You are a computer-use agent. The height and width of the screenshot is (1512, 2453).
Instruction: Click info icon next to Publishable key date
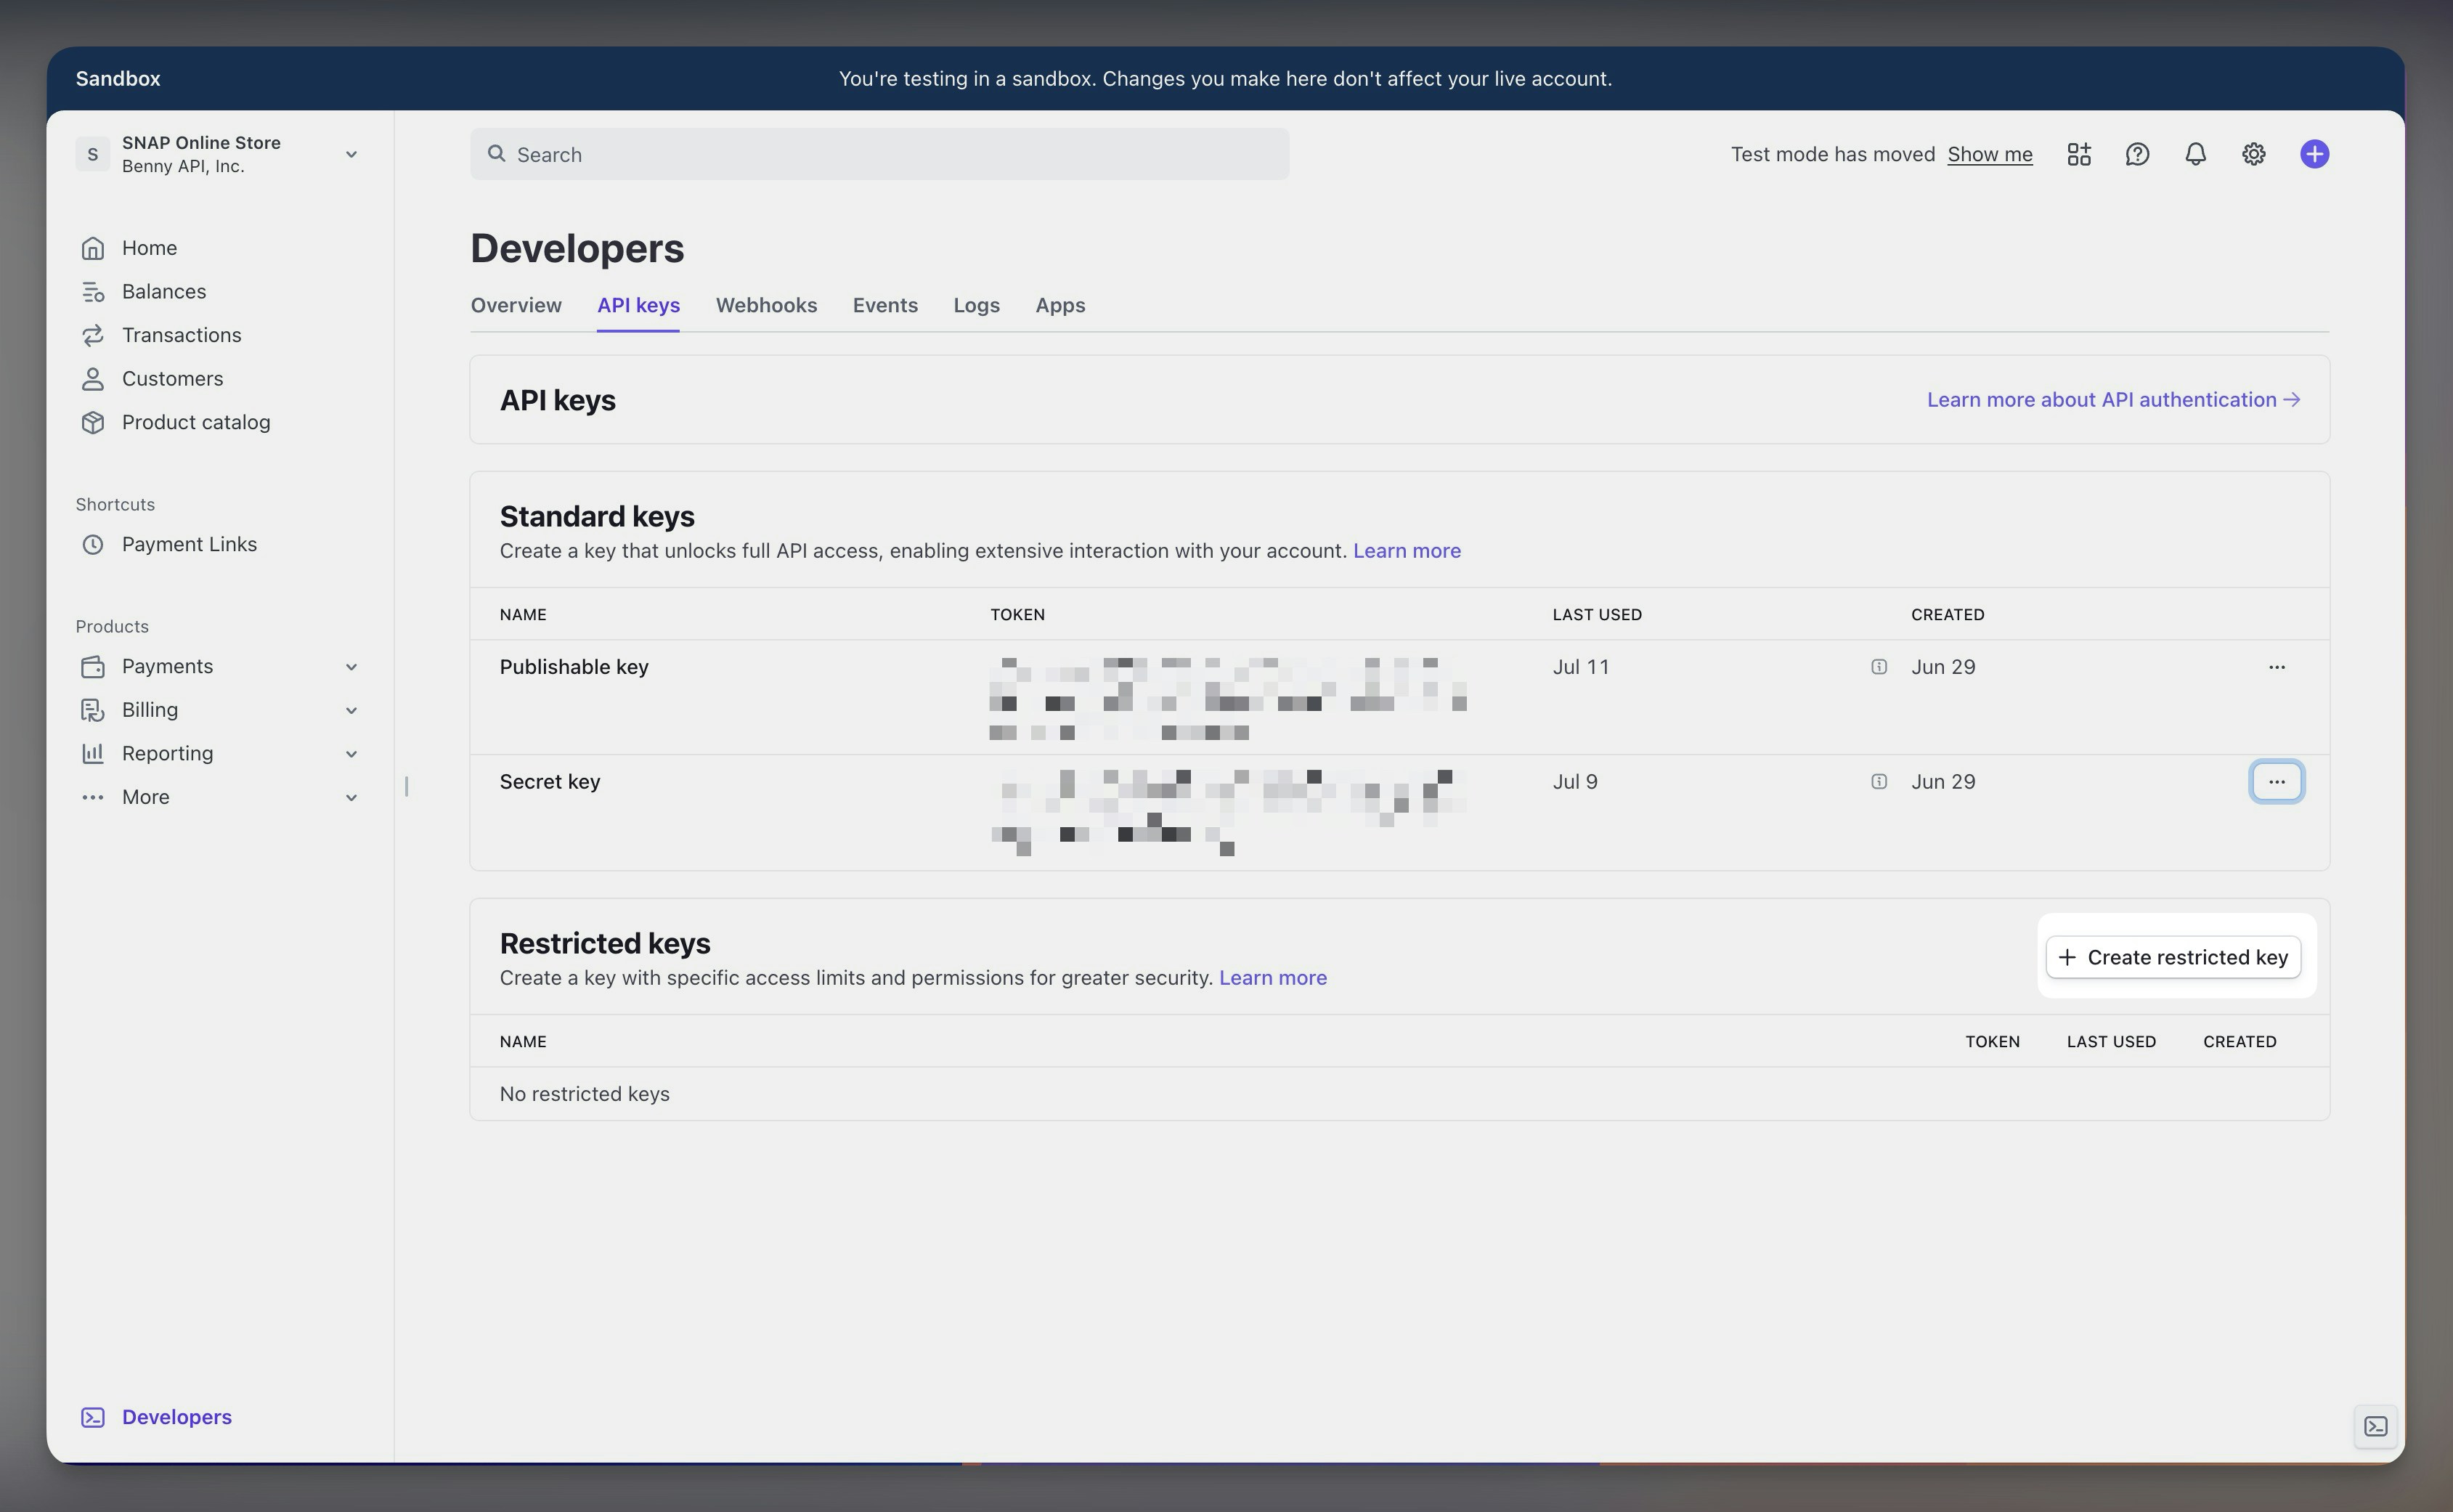pos(1879,667)
